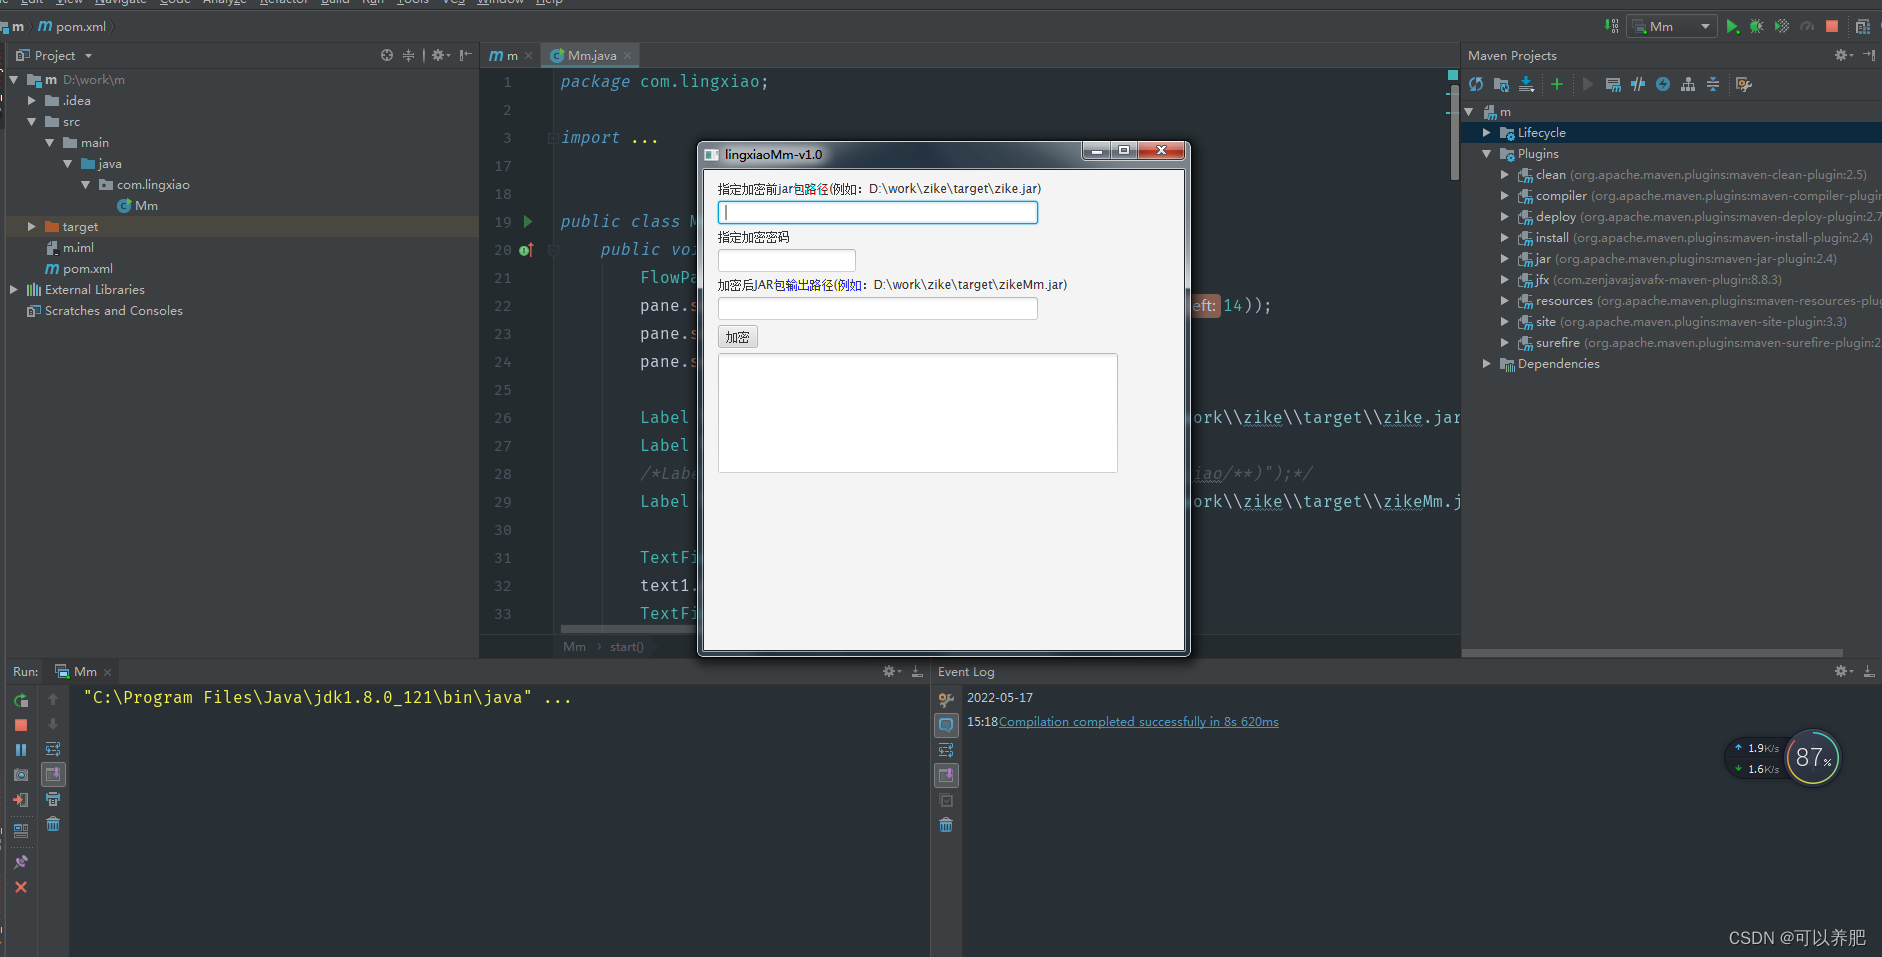Screen dimensions: 1882x957
Task: Click run gutter arrow beside public class on line 19
Action: pos(528,221)
